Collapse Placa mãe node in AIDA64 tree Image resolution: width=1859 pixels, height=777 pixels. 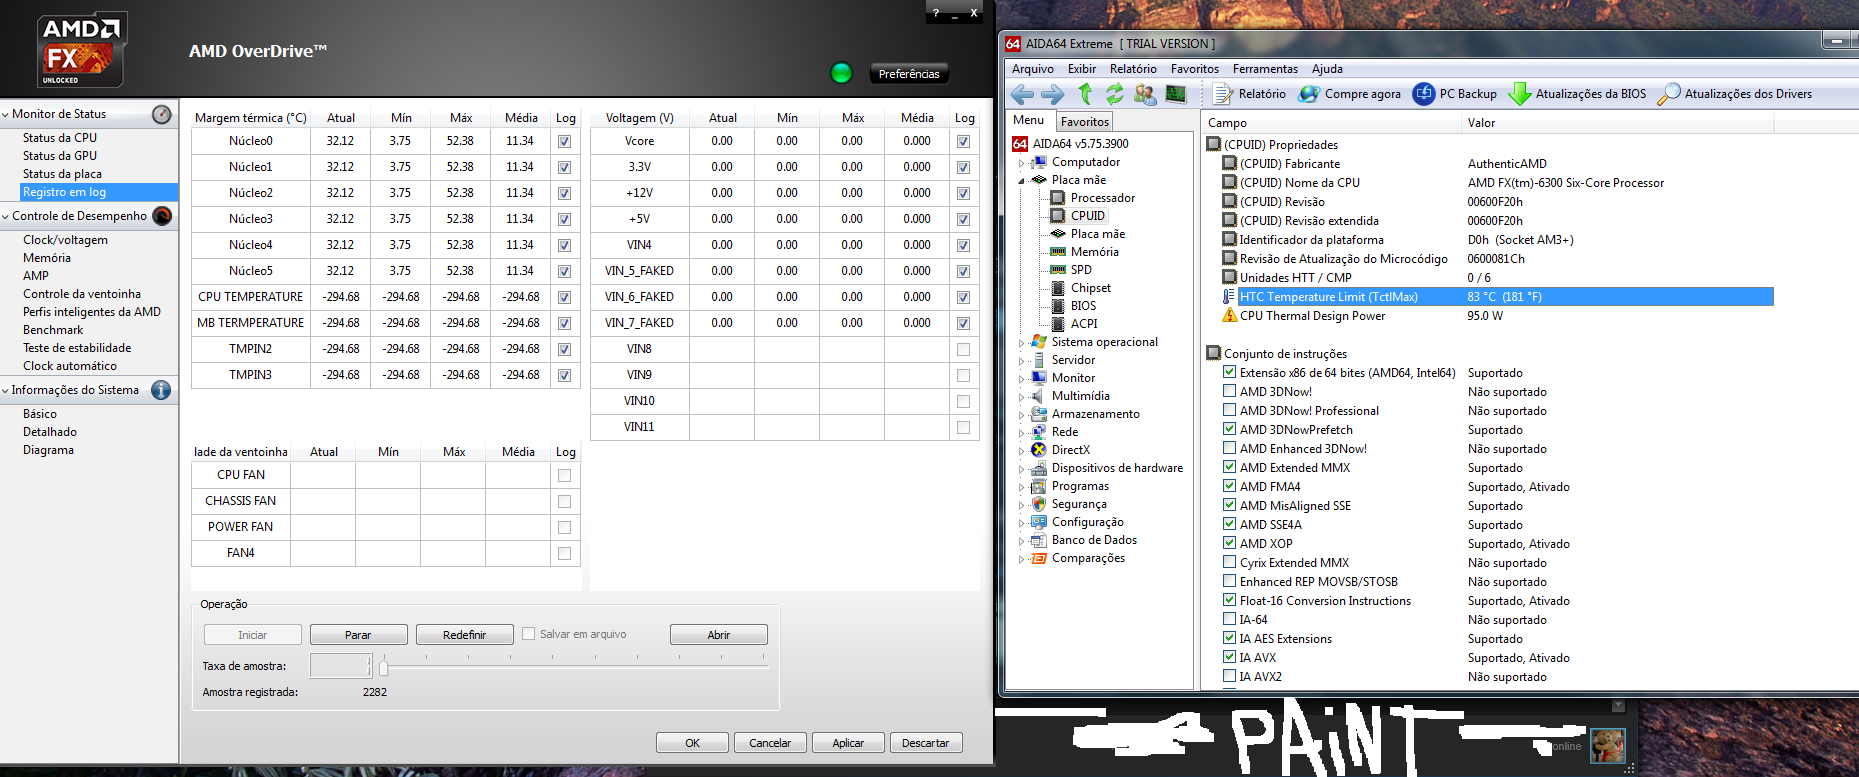click(x=1021, y=180)
